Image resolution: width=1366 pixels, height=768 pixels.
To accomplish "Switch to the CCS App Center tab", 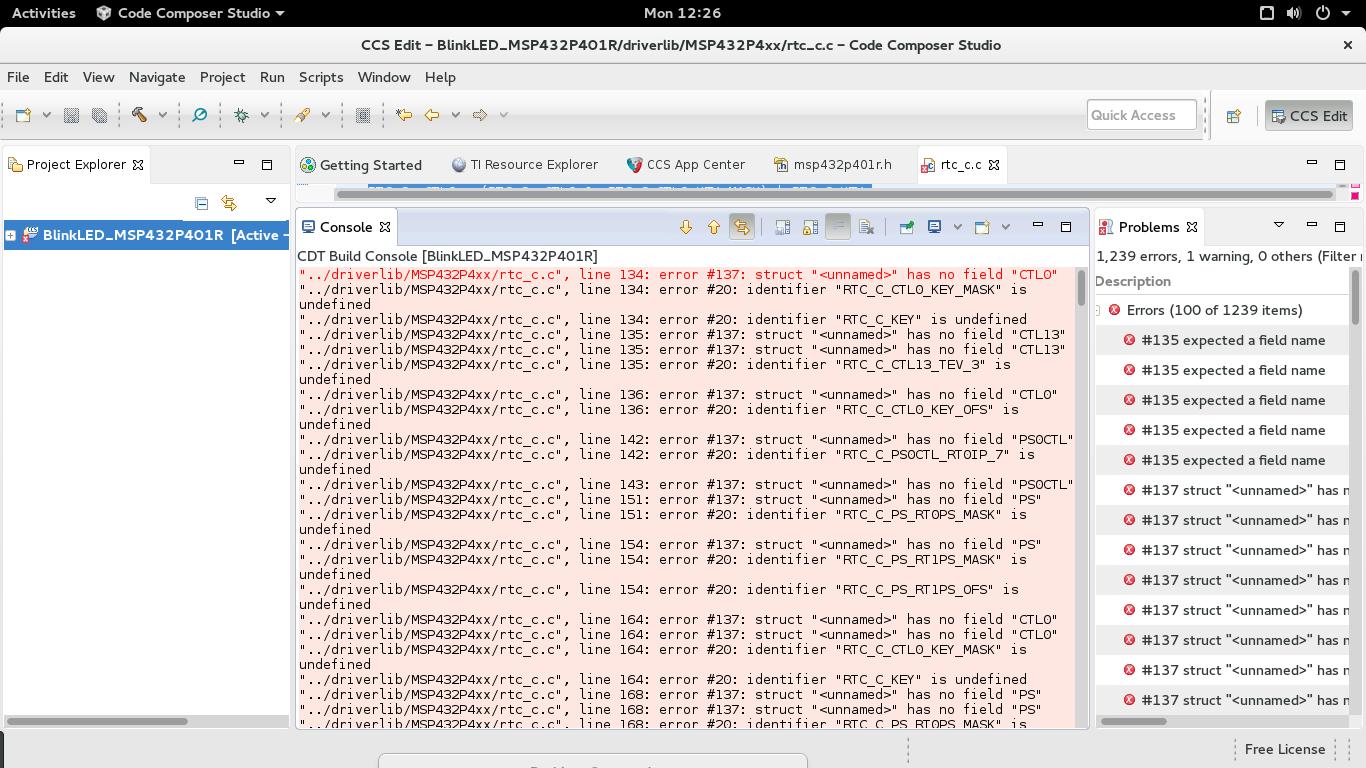I will pyautogui.click(x=686, y=165).
